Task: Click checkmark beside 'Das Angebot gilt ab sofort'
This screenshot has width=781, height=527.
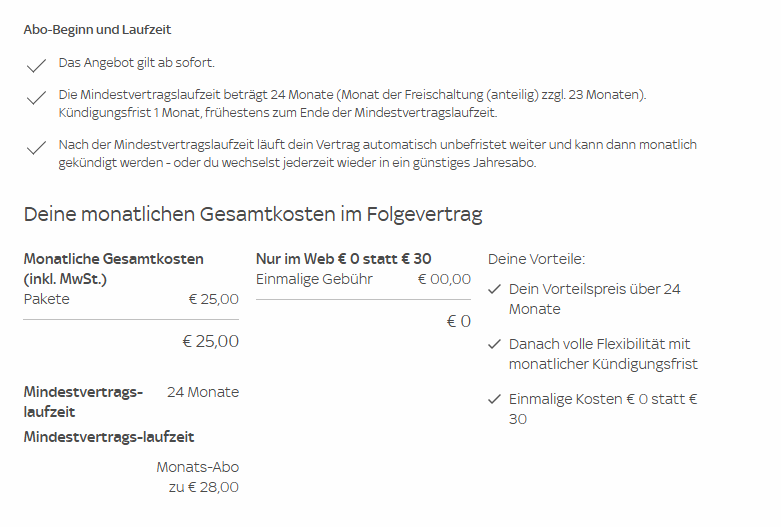Action: click(x=36, y=65)
